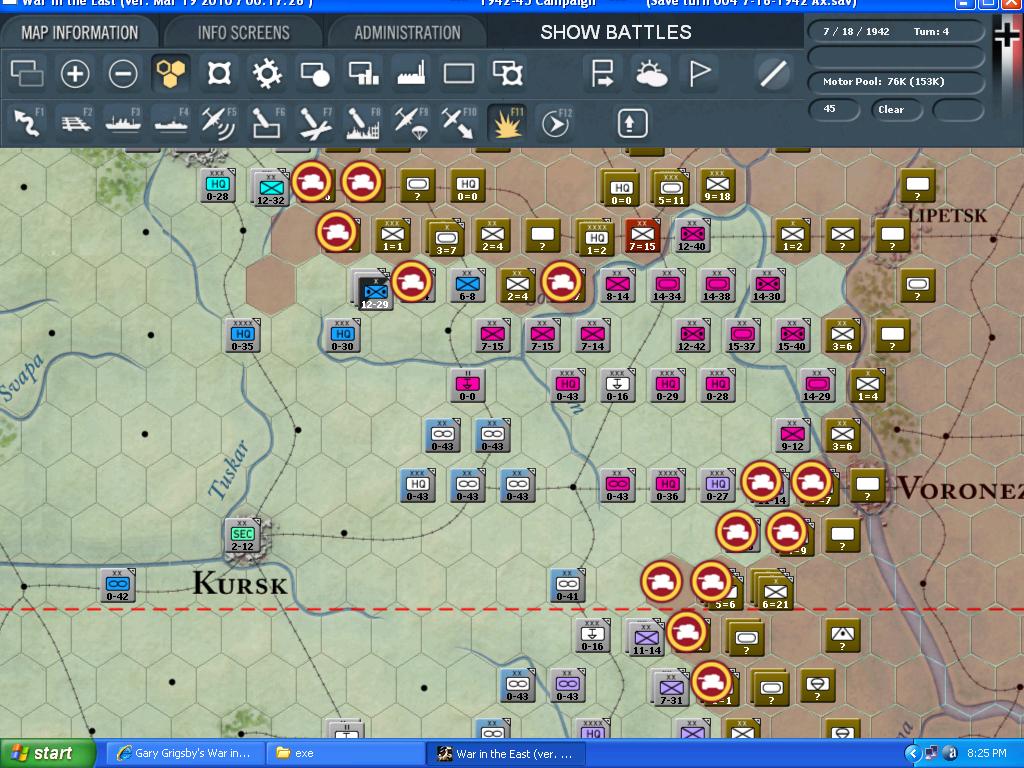Click the rectangle with cog icon
The width and height of the screenshot is (1024, 768).
(x=507, y=73)
